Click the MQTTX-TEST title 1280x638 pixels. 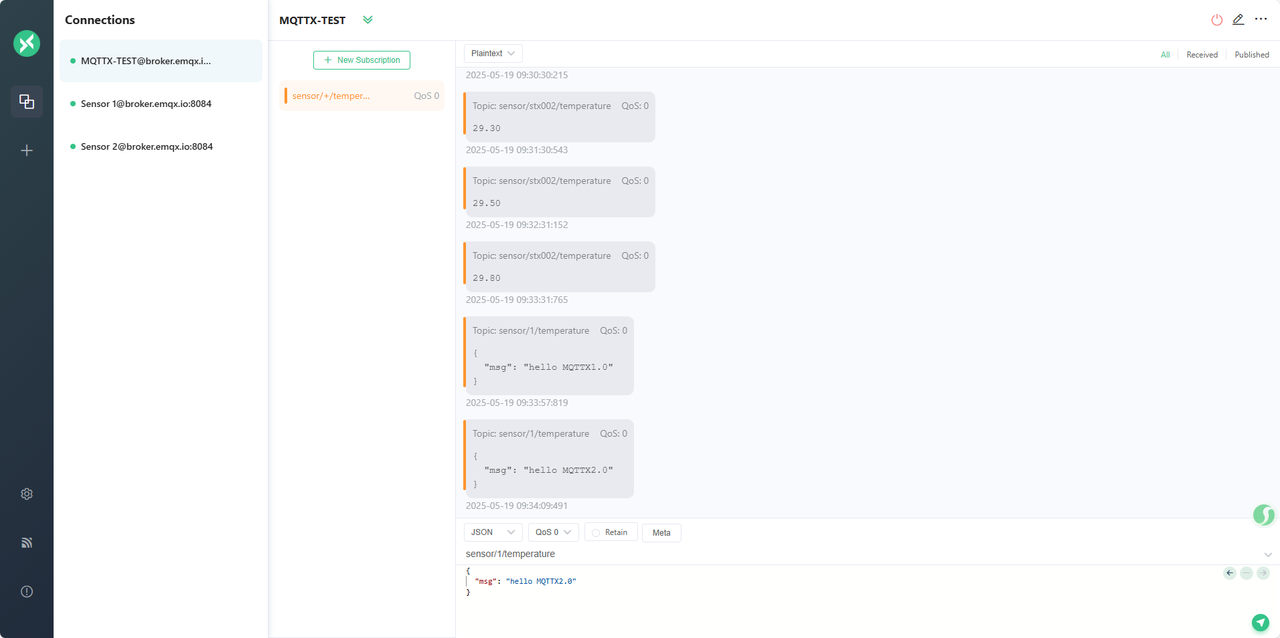(x=312, y=20)
